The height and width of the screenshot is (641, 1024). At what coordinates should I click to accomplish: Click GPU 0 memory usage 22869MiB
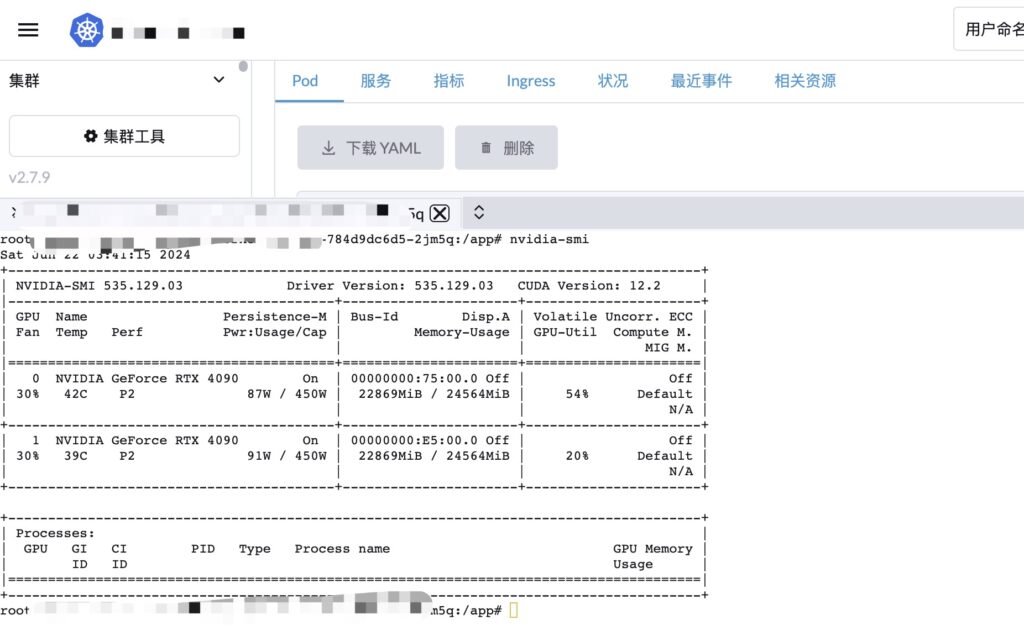[390, 394]
